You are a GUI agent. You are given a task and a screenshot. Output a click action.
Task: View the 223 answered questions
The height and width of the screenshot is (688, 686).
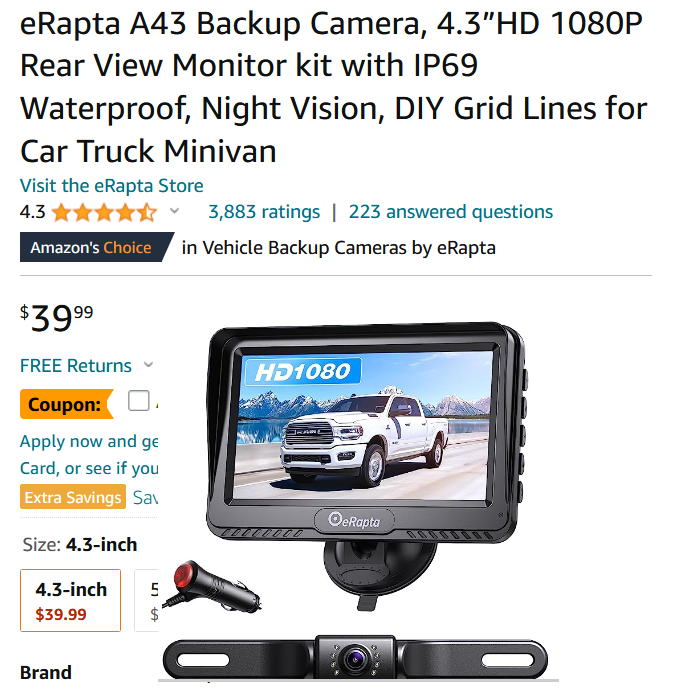451,212
